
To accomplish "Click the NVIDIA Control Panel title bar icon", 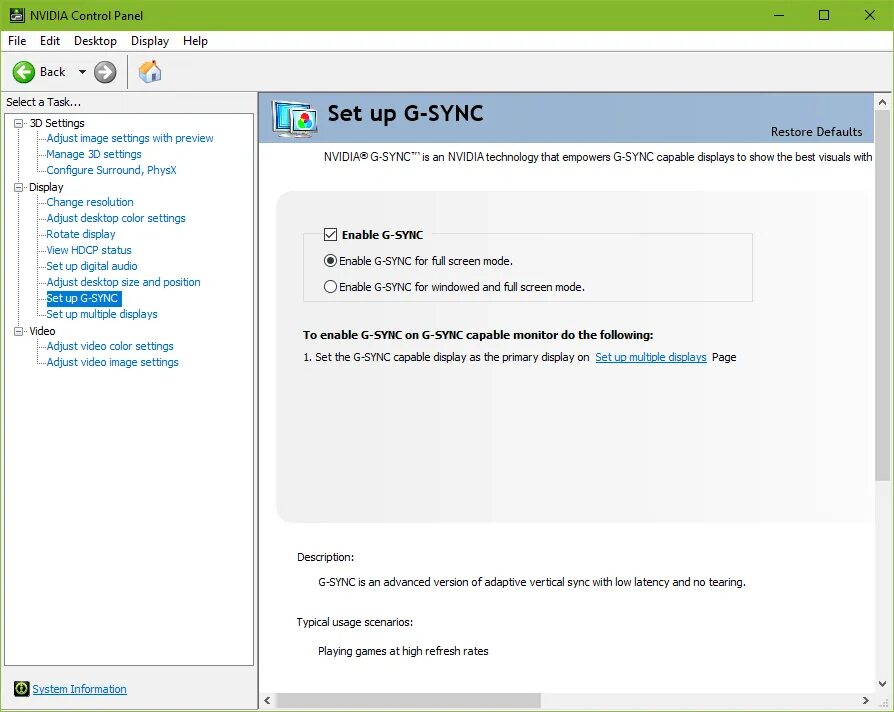I will (17, 15).
